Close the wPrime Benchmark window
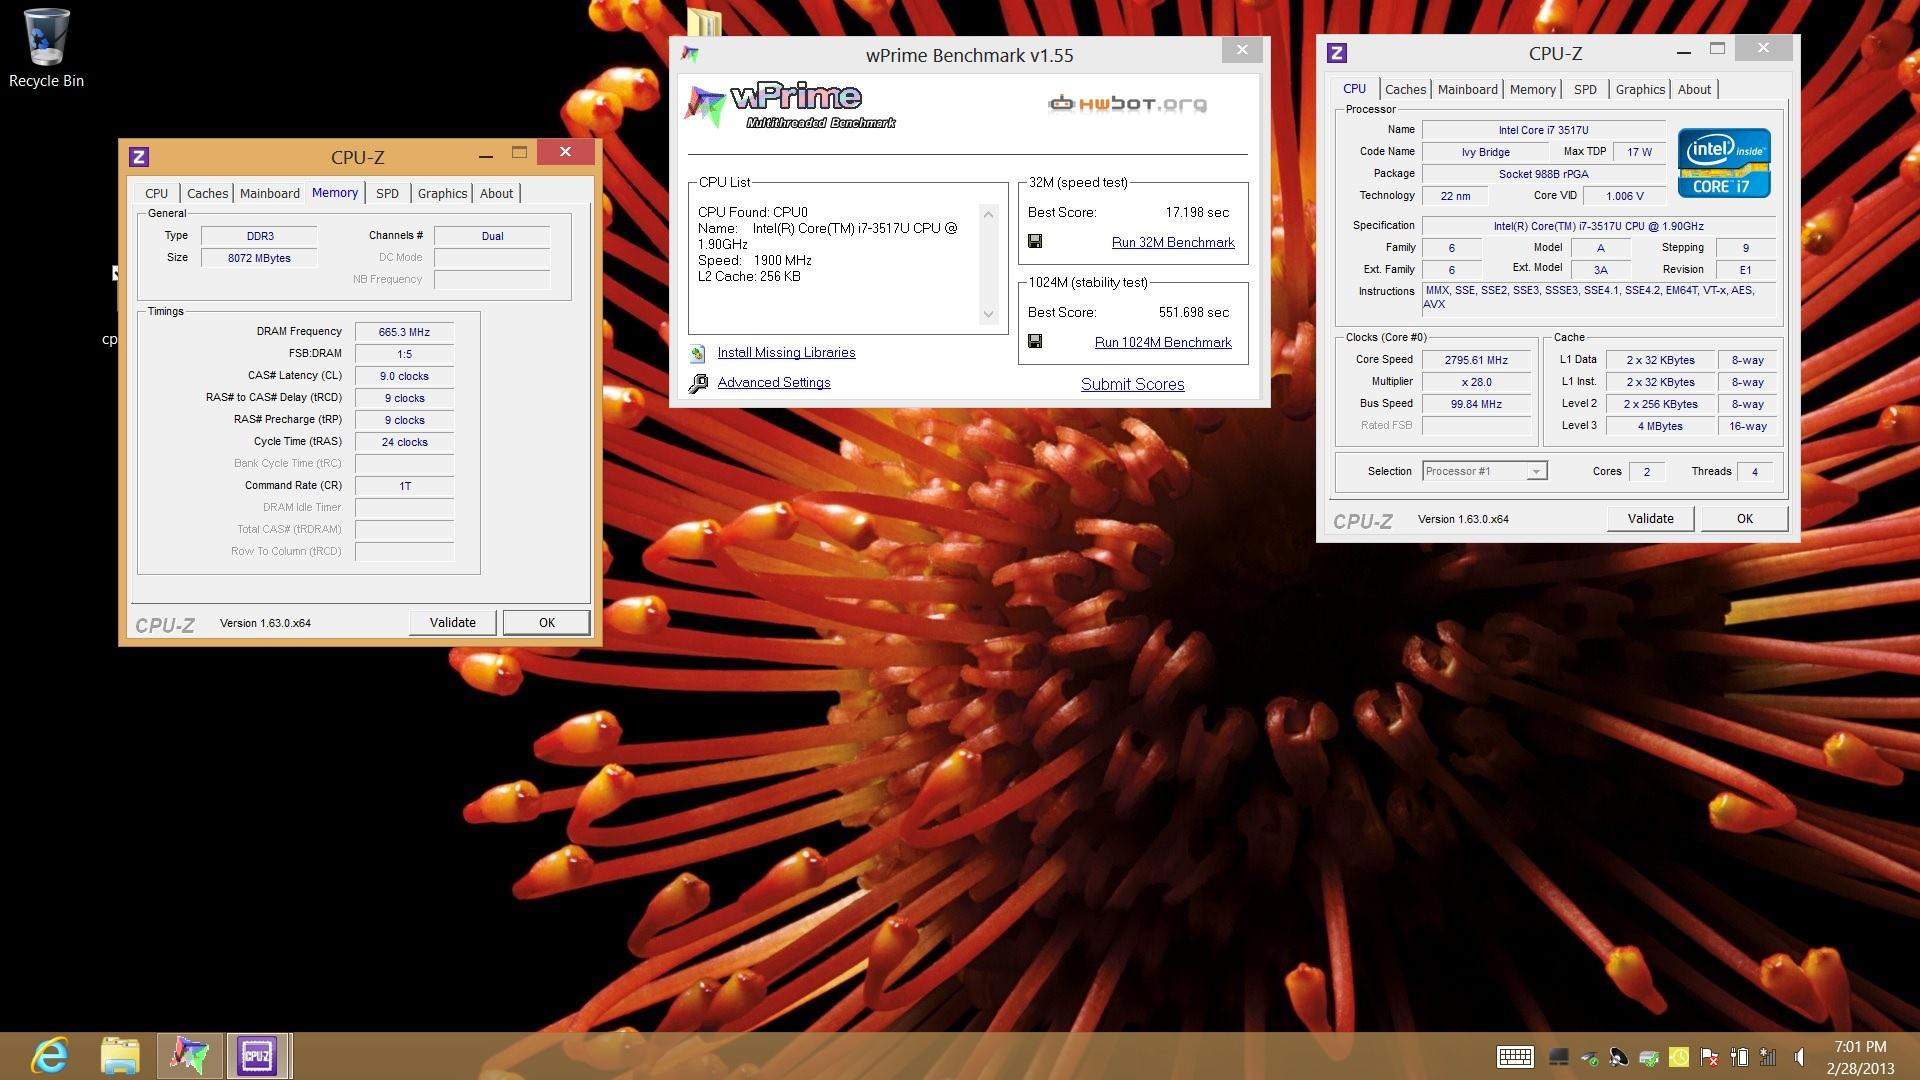Screen dimensions: 1920x1080 (x=1241, y=50)
